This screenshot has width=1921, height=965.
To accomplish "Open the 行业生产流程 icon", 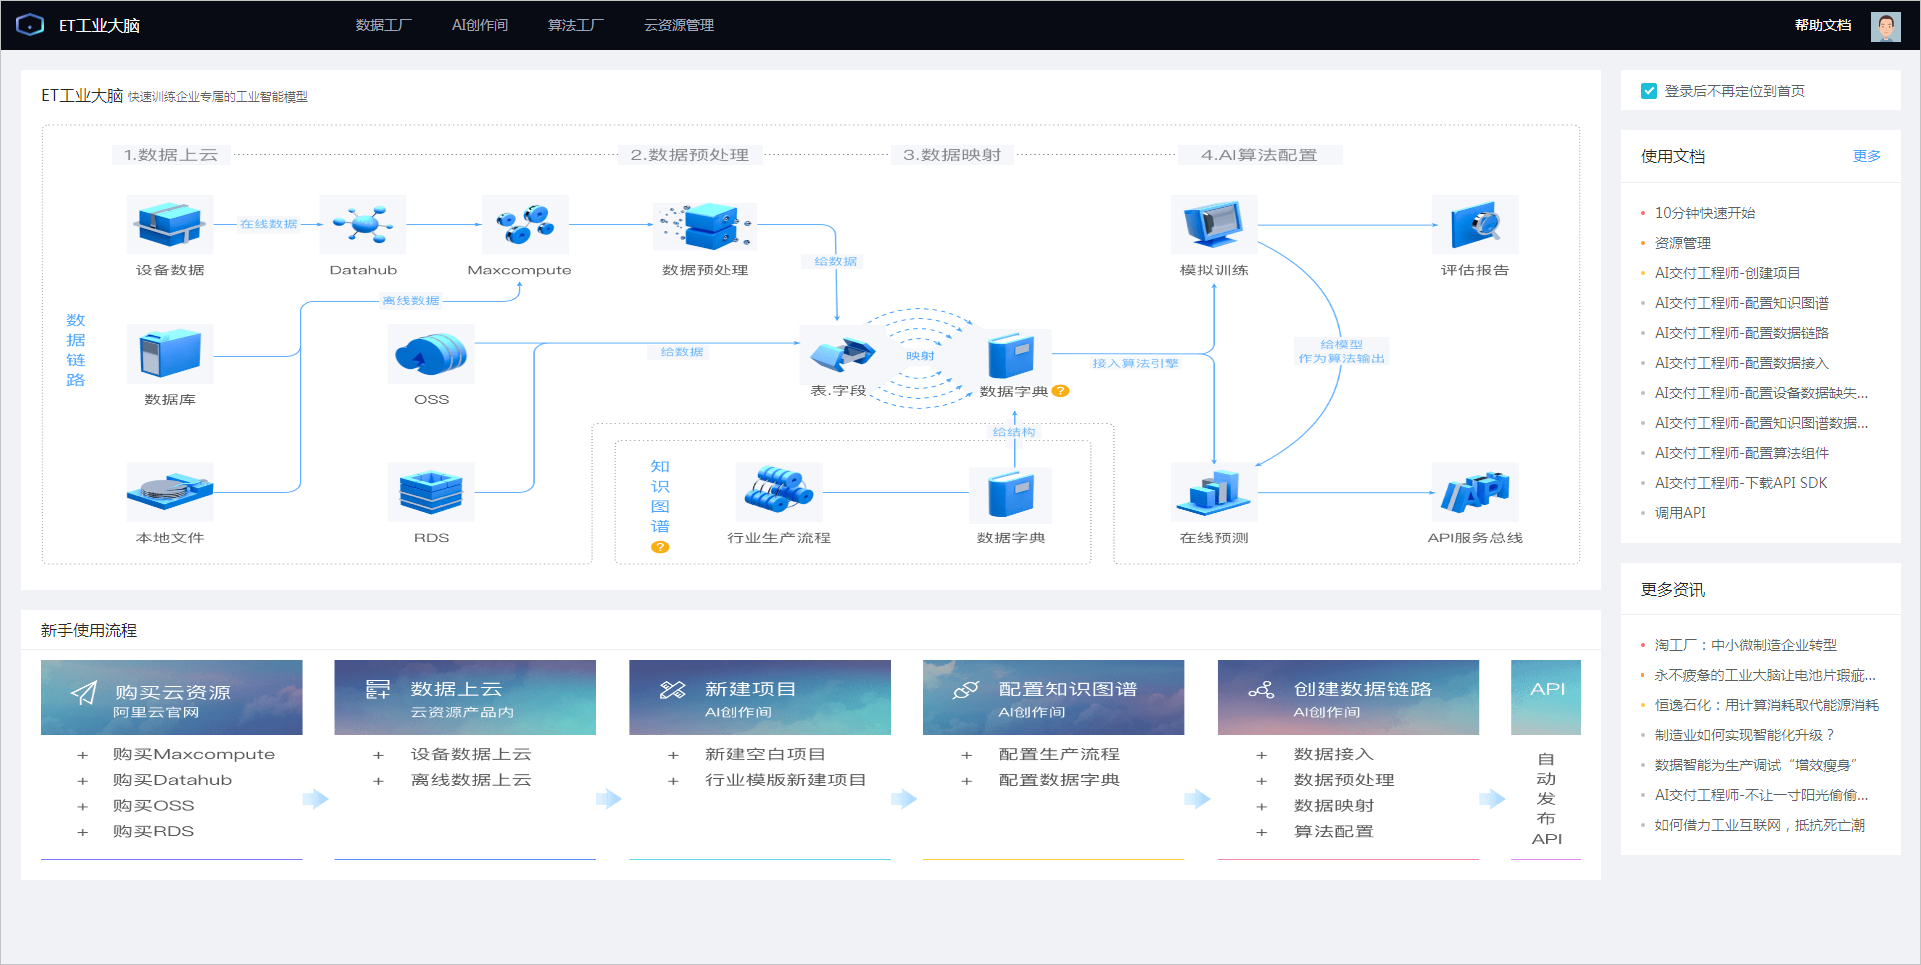I will (x=779, y=491).
